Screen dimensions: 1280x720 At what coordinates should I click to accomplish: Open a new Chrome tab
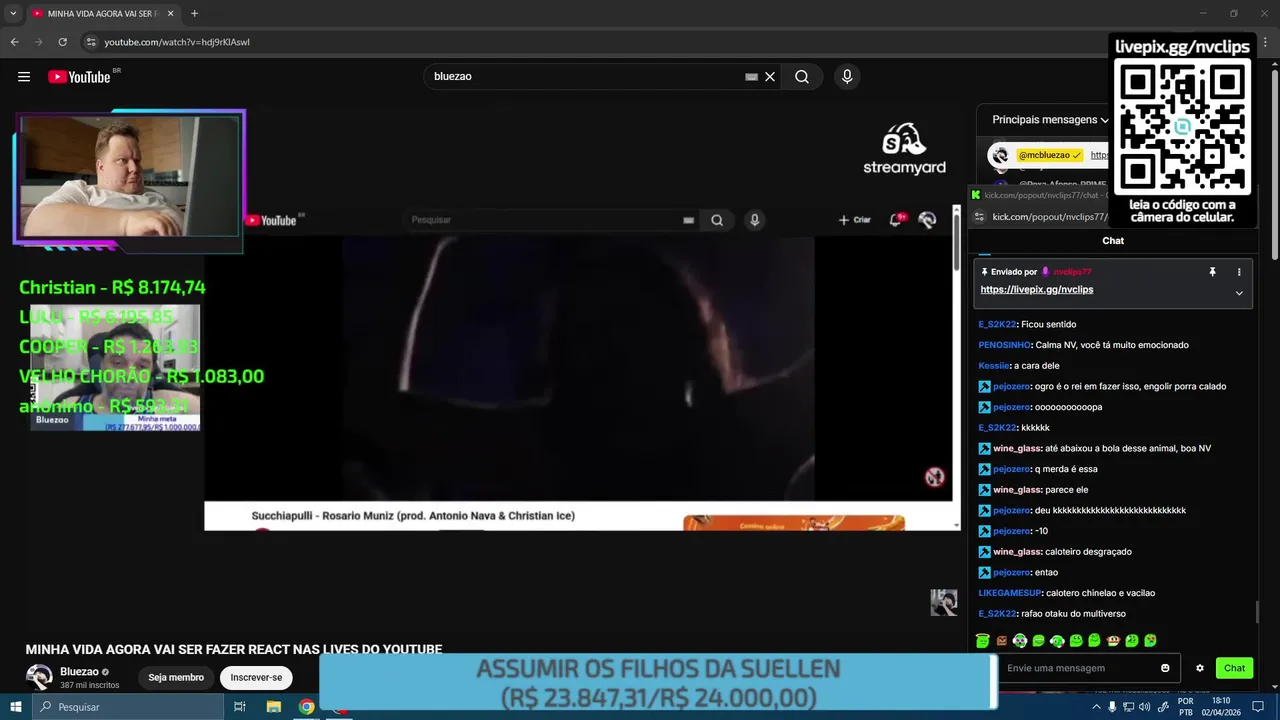coord(194,14)
